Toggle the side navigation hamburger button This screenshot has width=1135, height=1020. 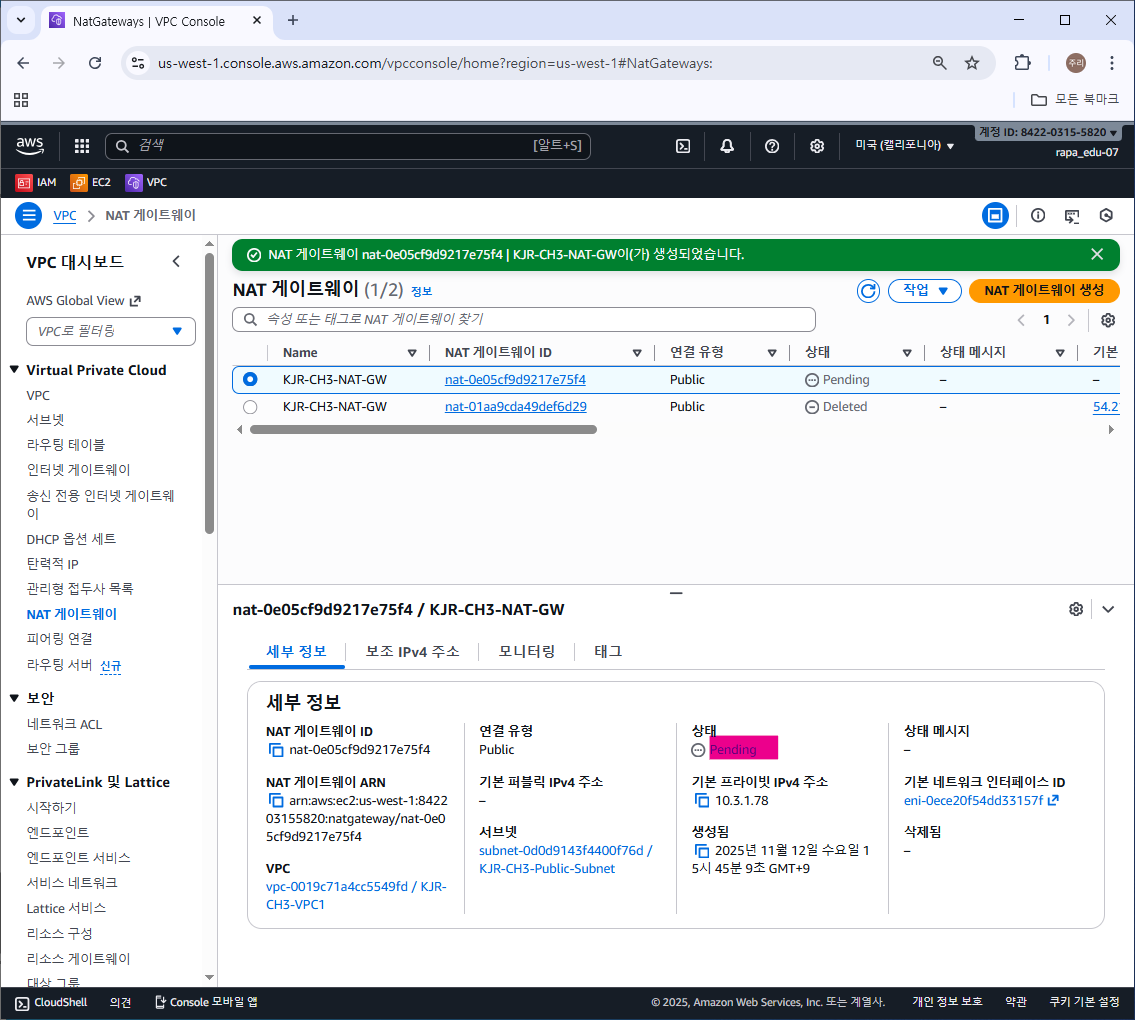point(28,215)
